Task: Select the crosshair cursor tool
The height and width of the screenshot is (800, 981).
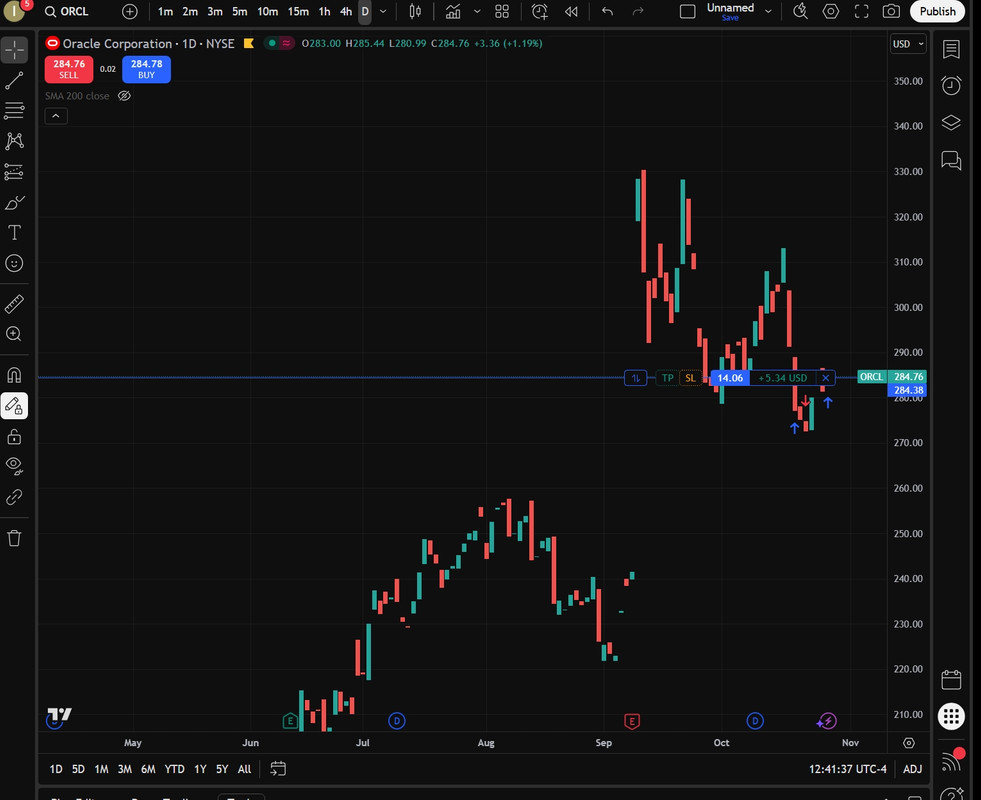Action: [14, 50]
